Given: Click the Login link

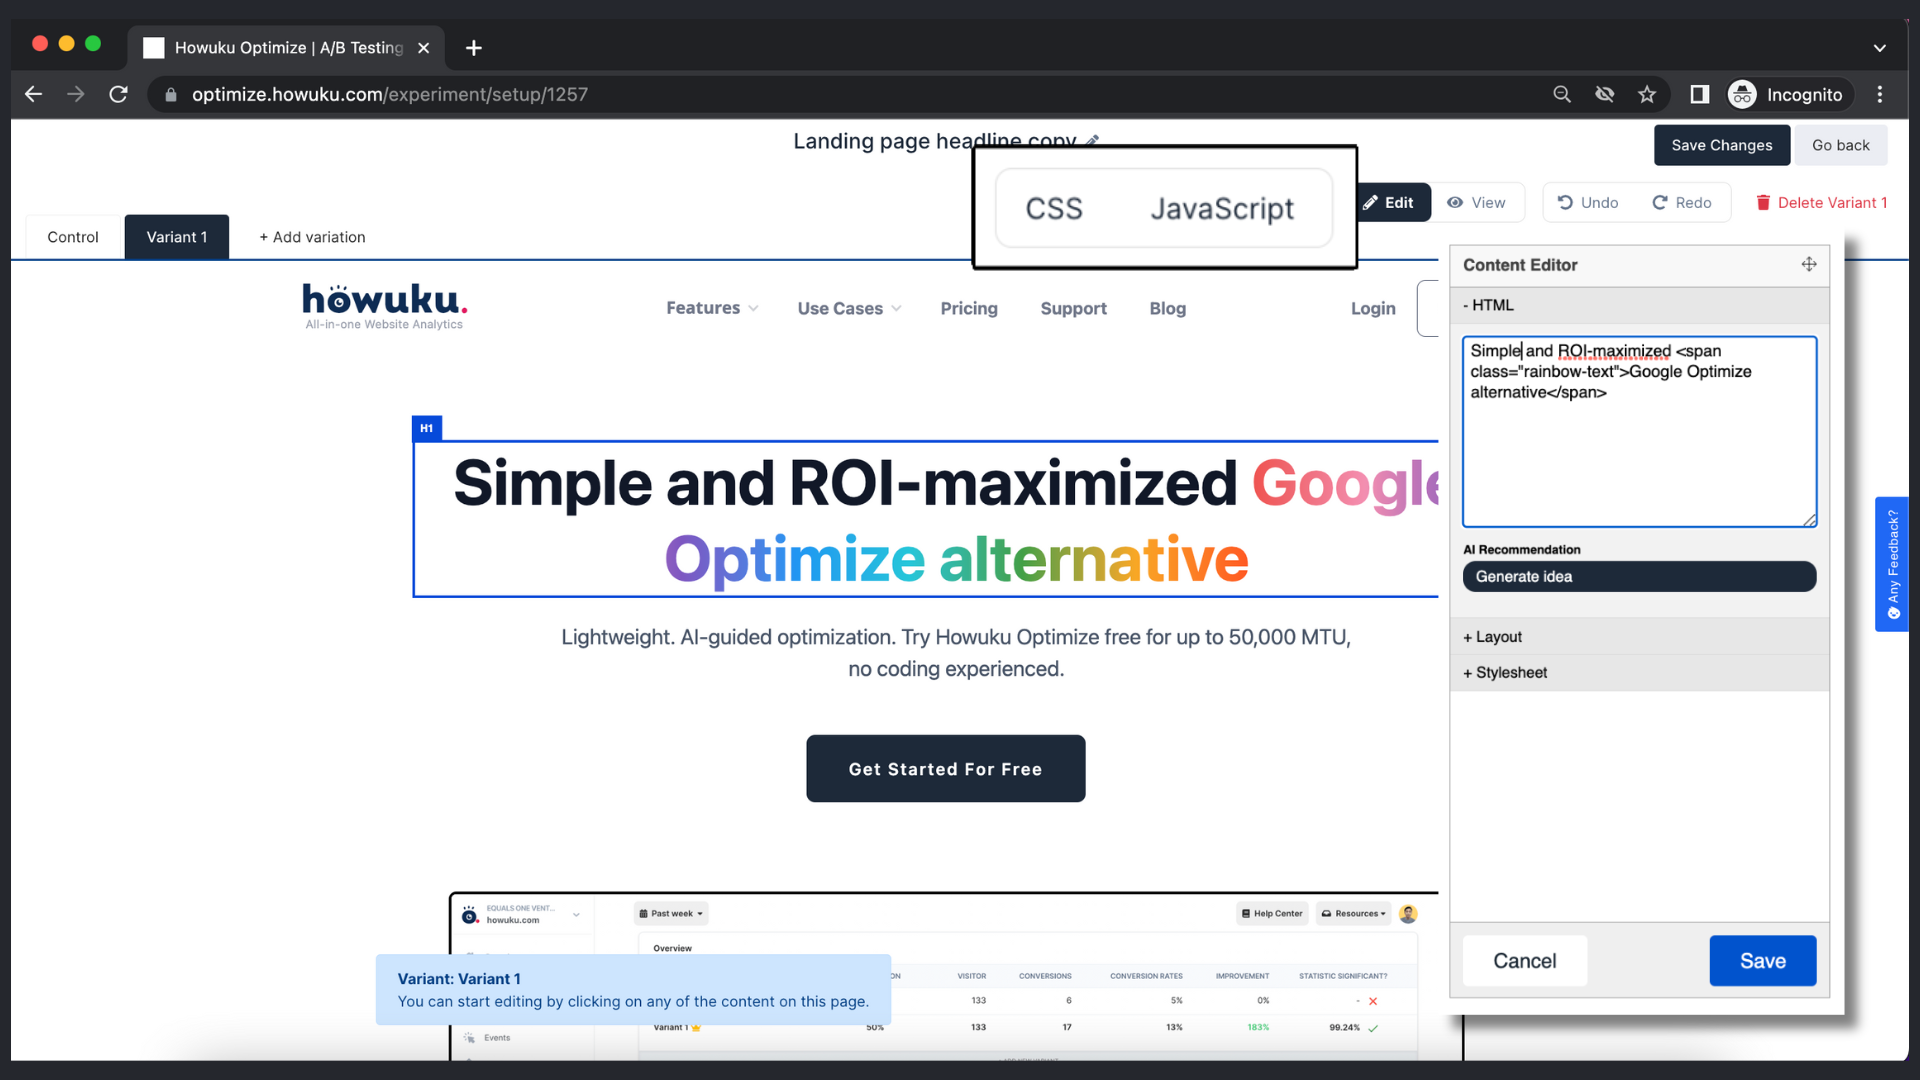Looking at the screenshot, I should tap(1373, 308).
